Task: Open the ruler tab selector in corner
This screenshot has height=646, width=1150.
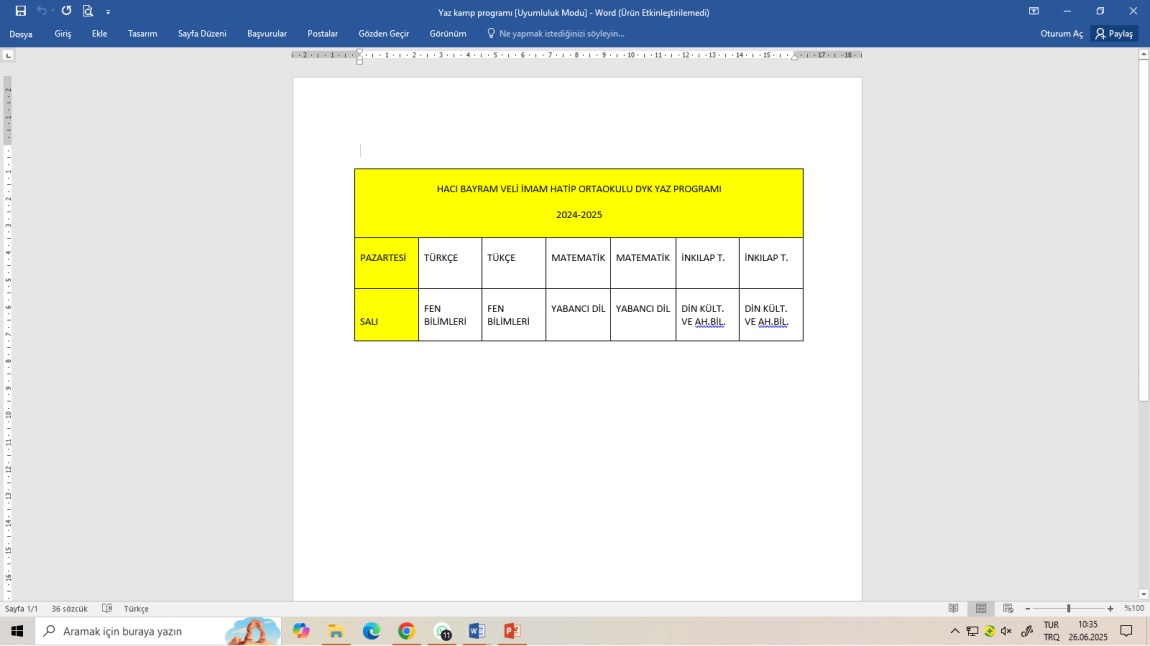Action: point(8,55)
